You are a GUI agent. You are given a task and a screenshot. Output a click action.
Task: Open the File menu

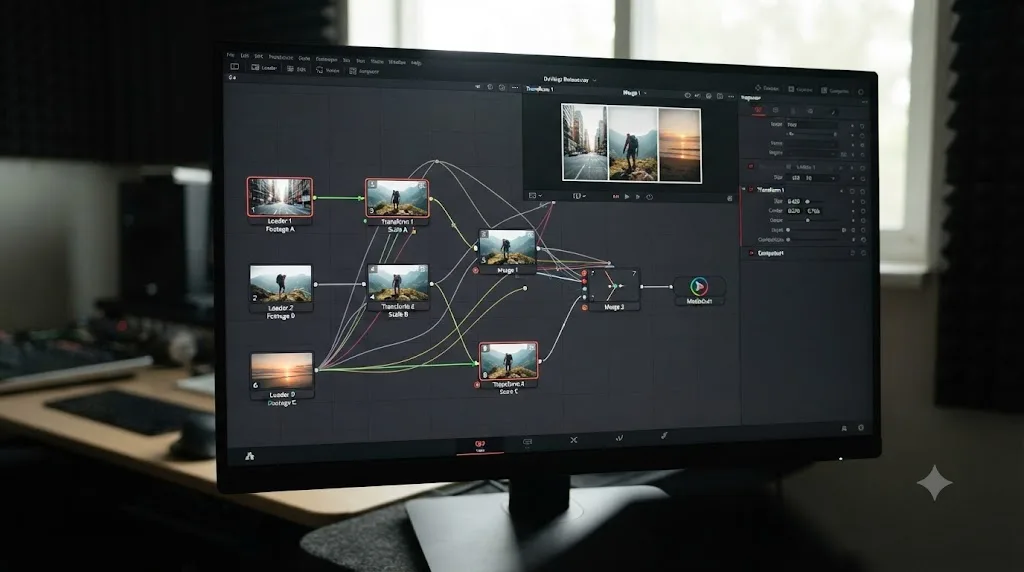tap(231, 55)
